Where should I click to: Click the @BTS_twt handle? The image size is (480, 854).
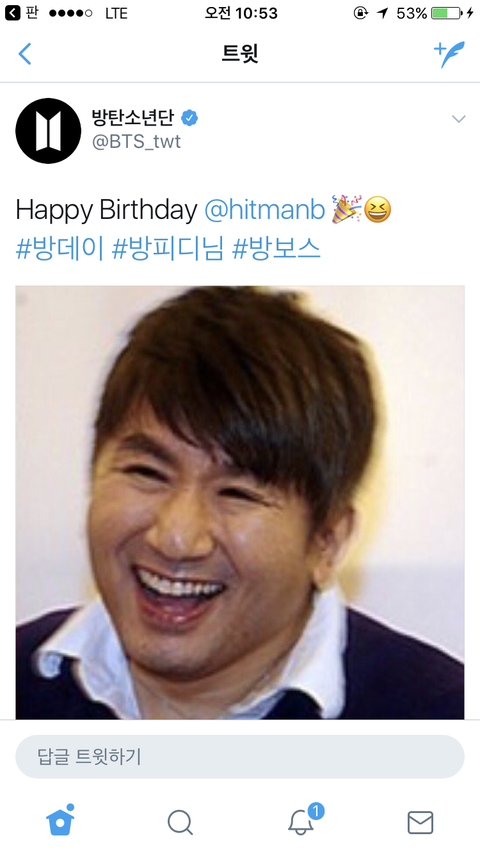136,142
